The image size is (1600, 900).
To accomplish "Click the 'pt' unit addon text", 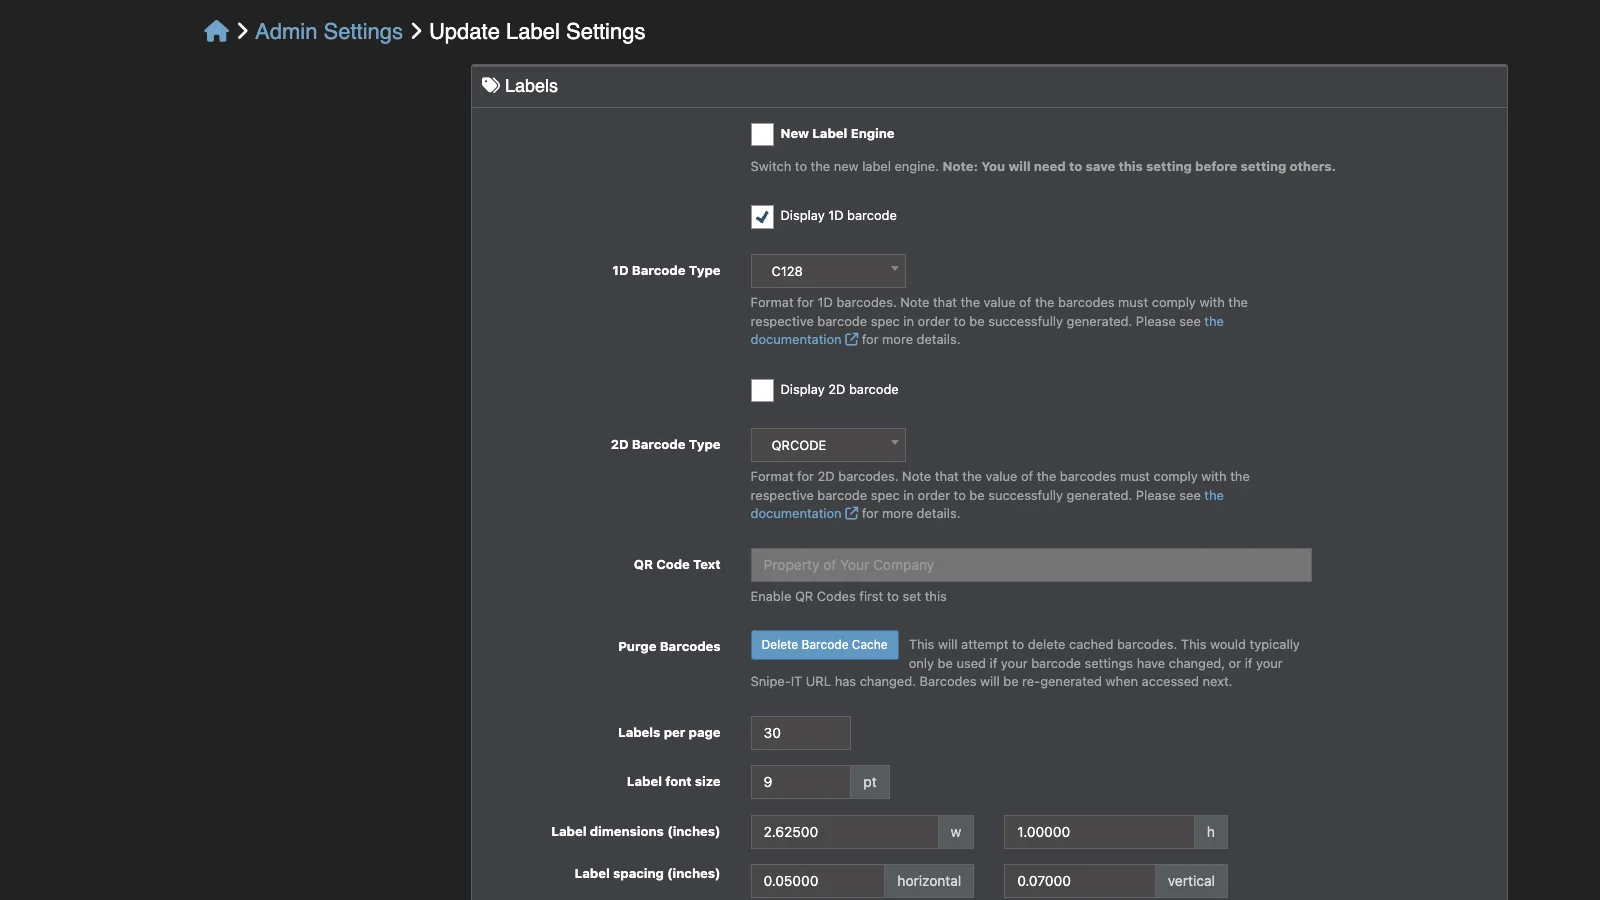I will 870,782.
